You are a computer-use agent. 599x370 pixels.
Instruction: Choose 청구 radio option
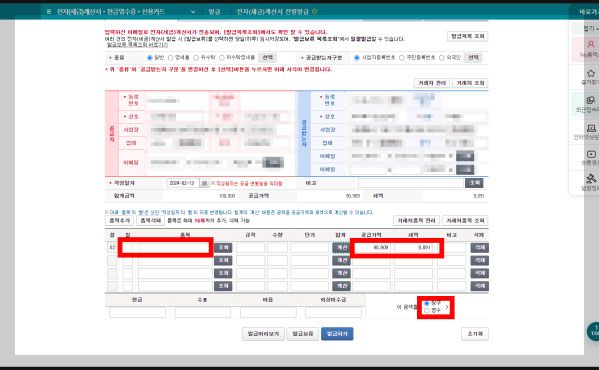[427, 303]
